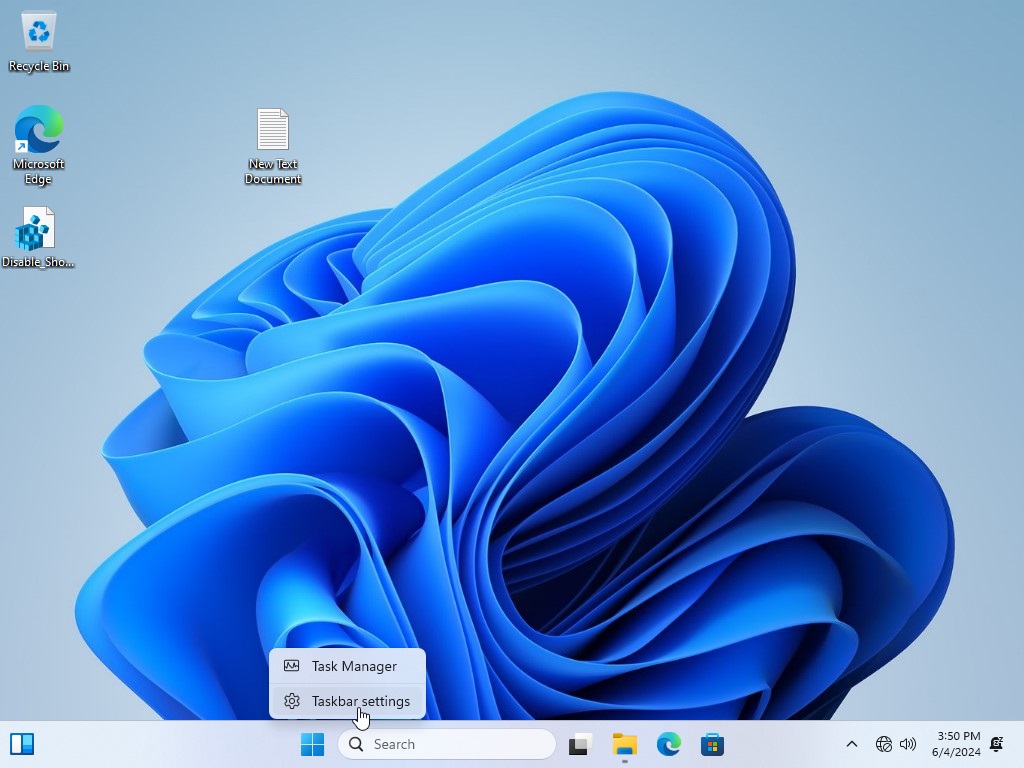Open the Windows Start menu
Screen dimensions: 1024x768
[312, 744]
